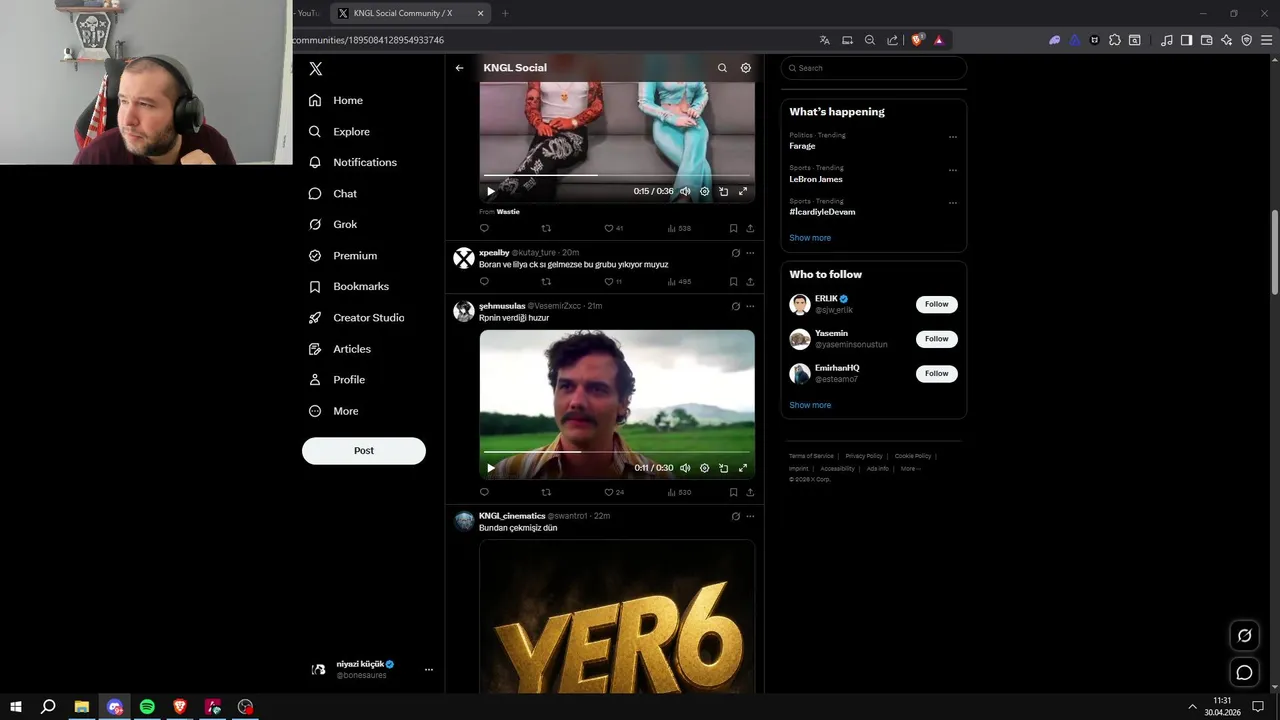Viewport: 1280px width, 720px height.
Task: Seek the şehmusulas video progress bar
Action: 616,452
